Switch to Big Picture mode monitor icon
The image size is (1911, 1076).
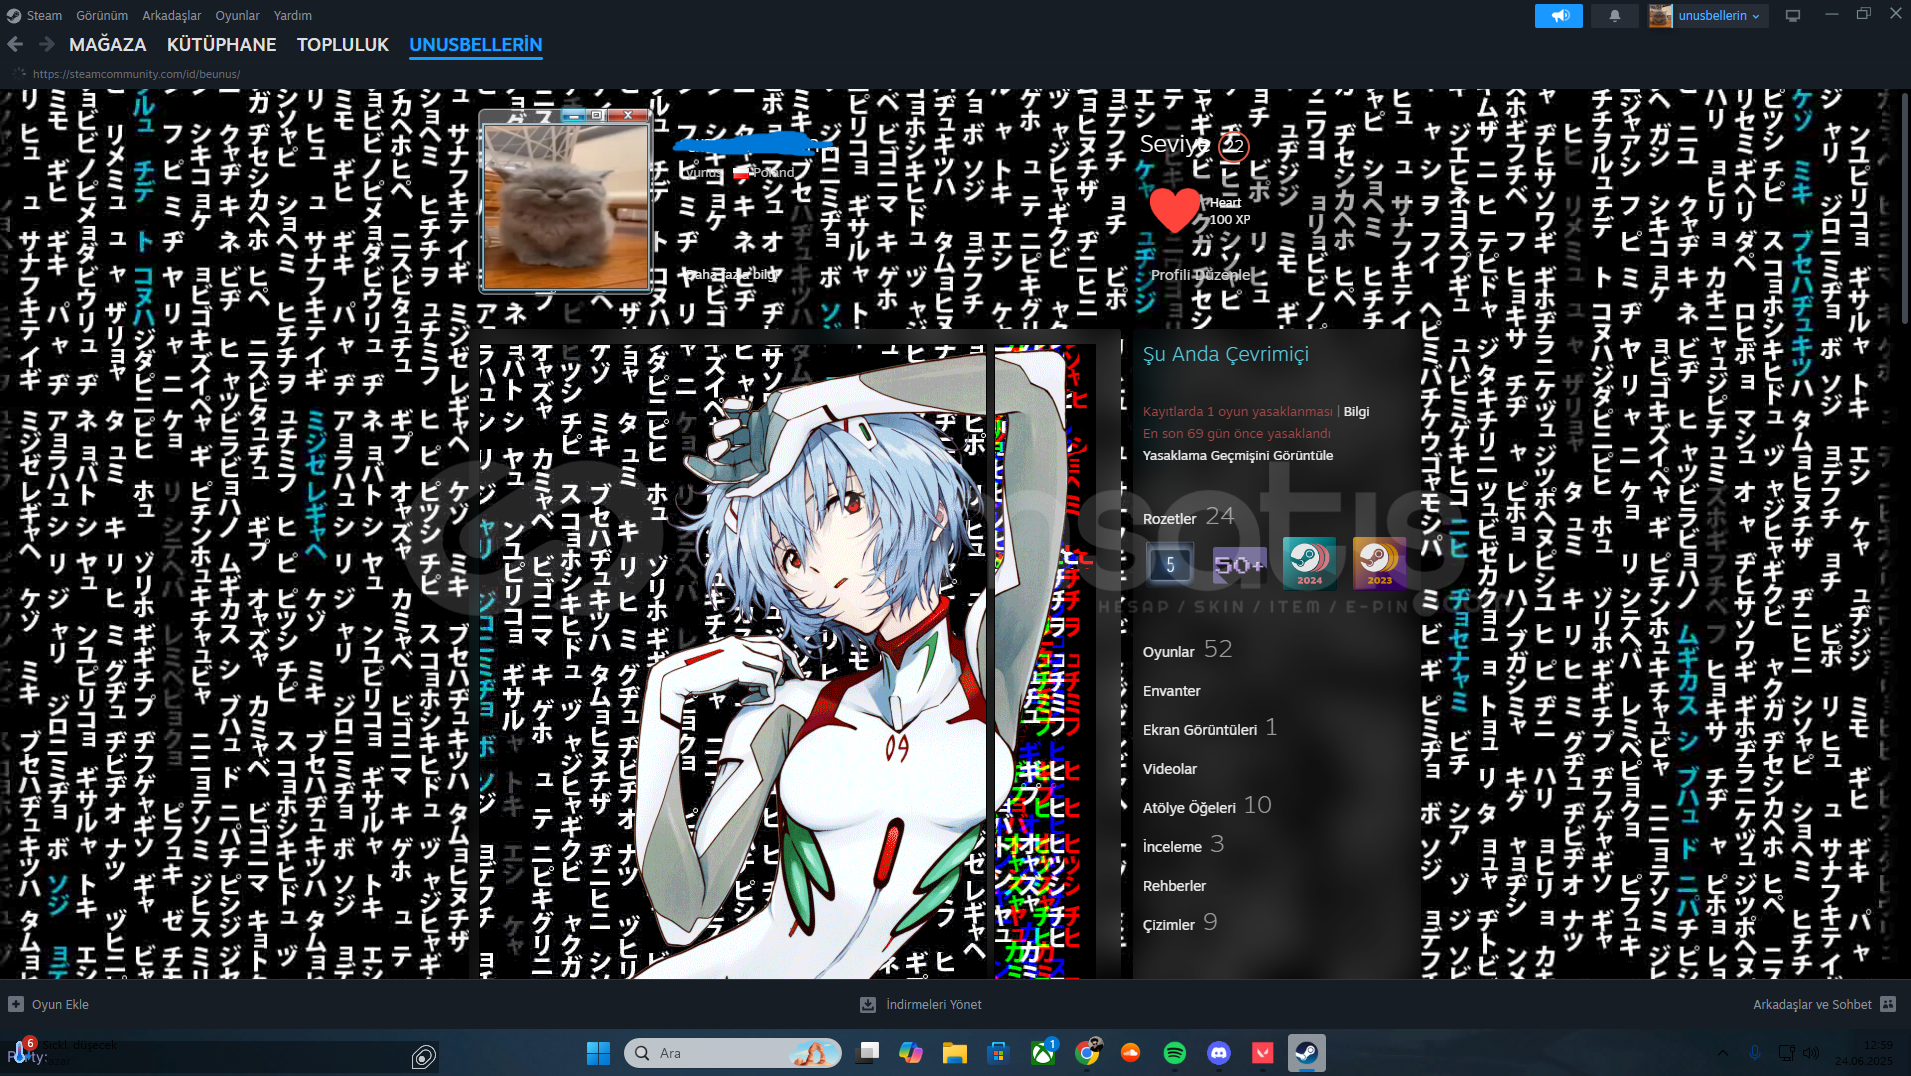1793,15
